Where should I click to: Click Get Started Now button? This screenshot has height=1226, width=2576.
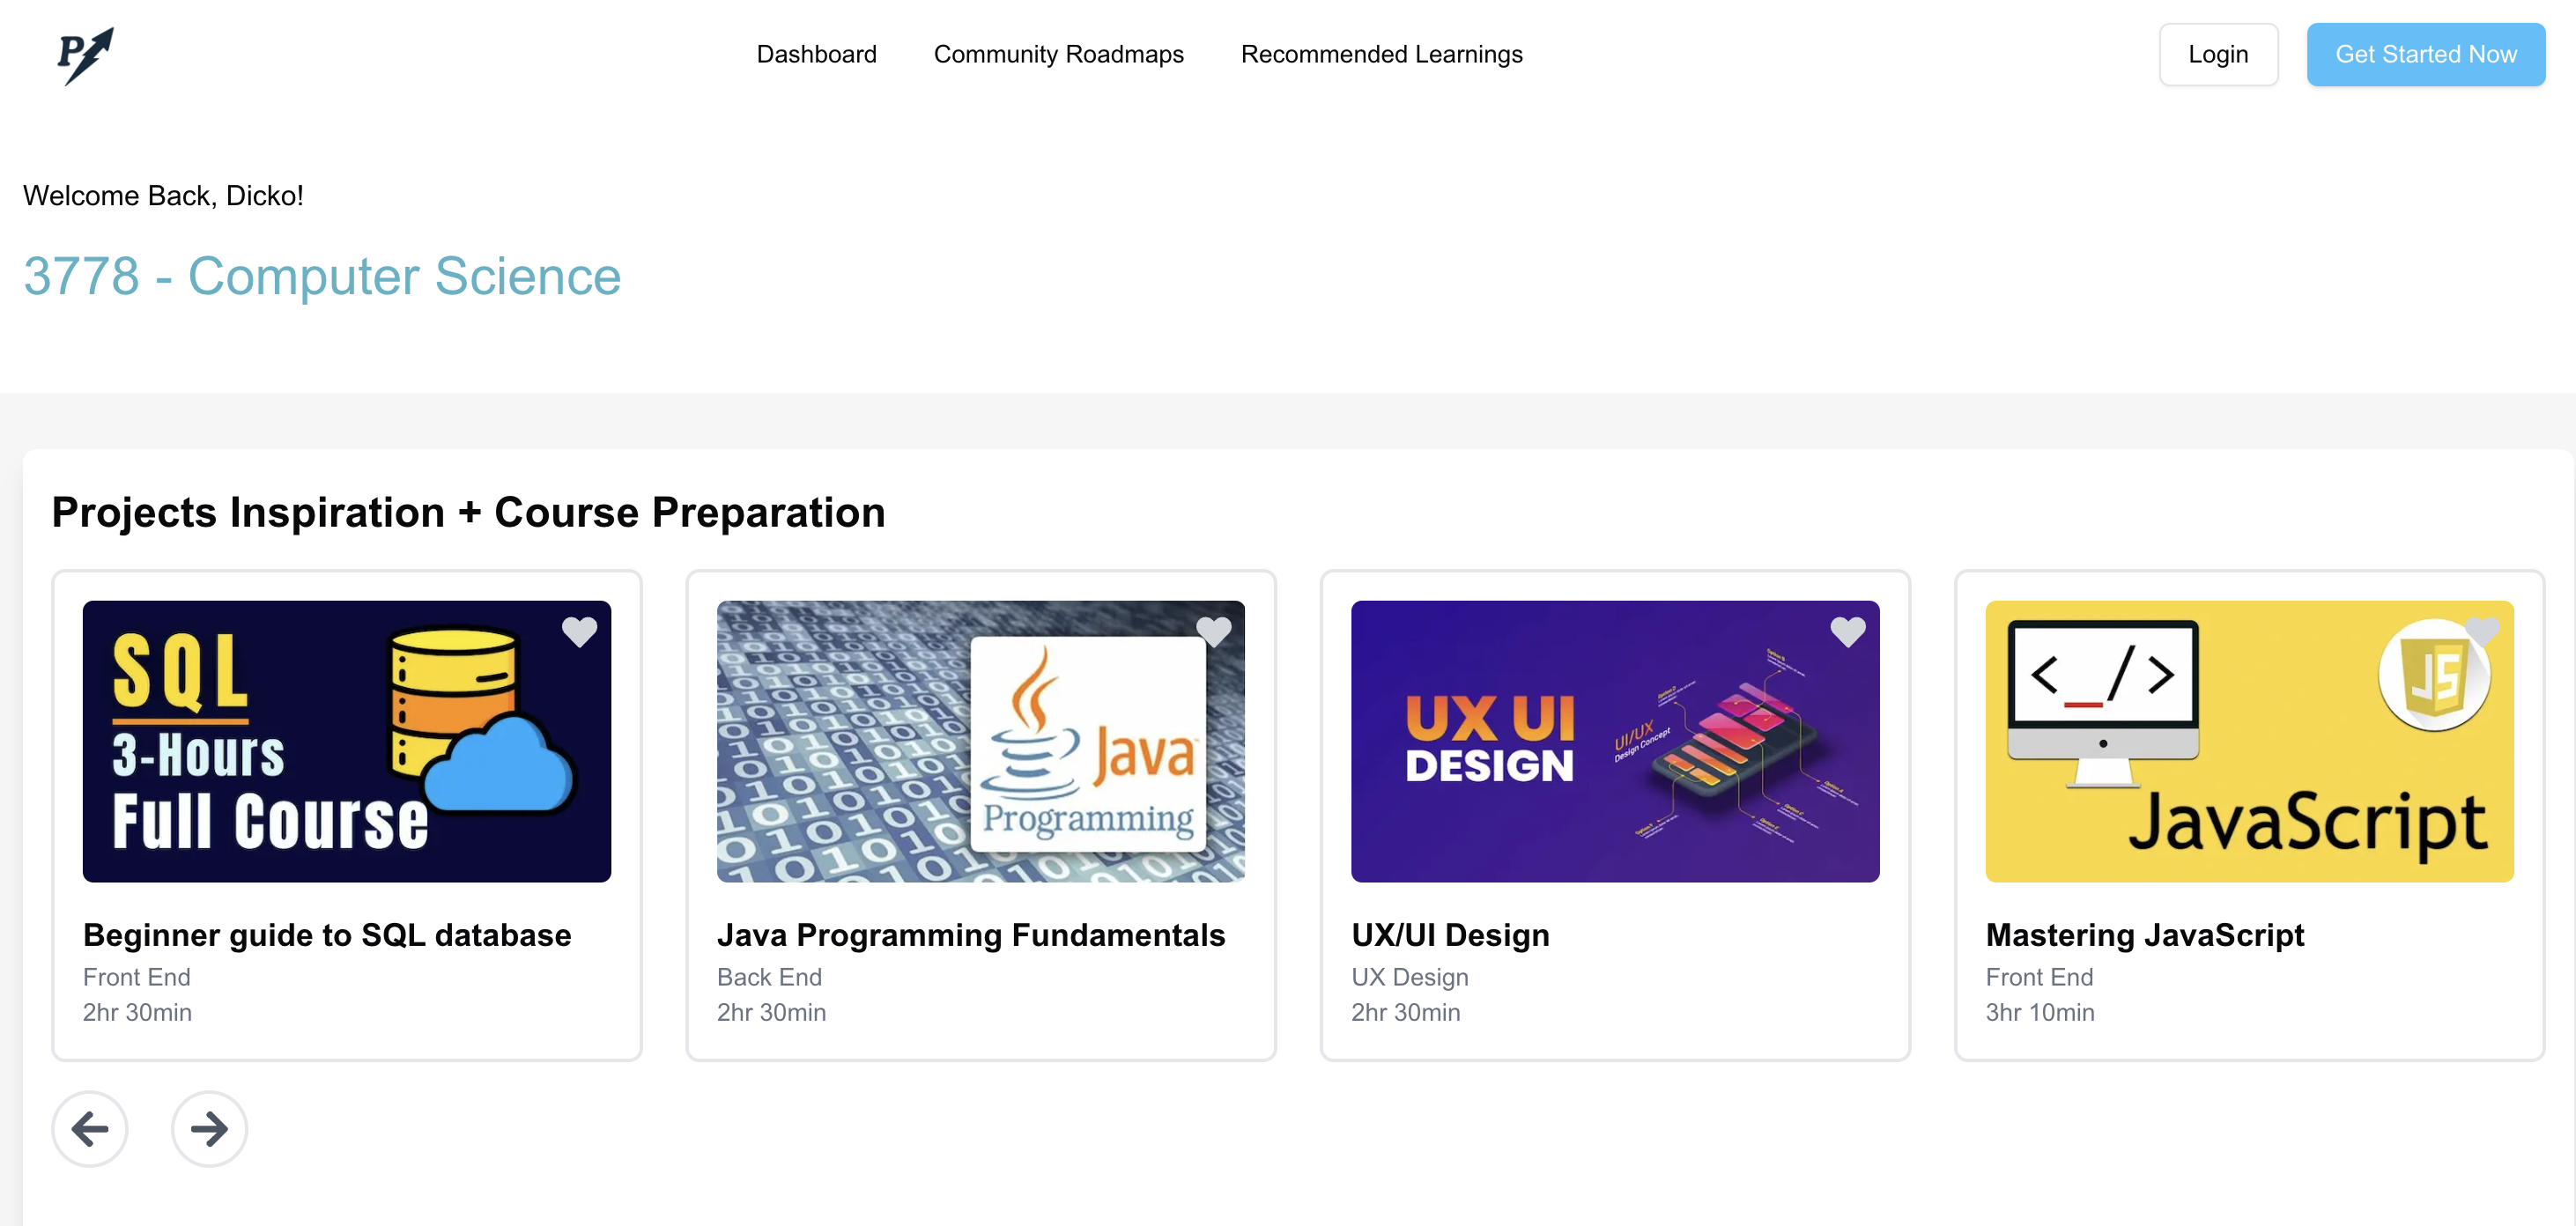(x=2425, y=54)
